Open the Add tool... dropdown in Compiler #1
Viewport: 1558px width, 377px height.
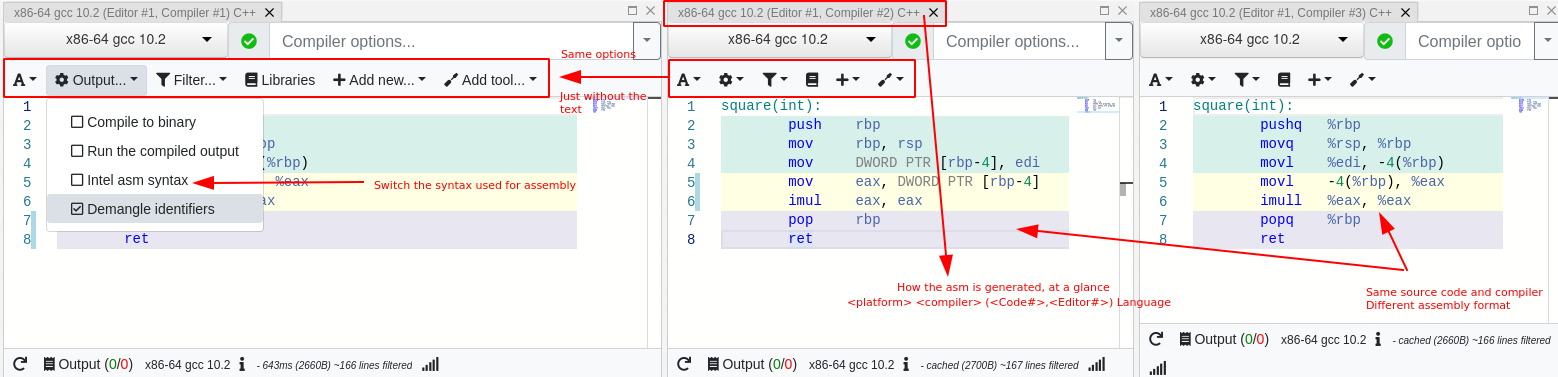(x=490, y=80)
